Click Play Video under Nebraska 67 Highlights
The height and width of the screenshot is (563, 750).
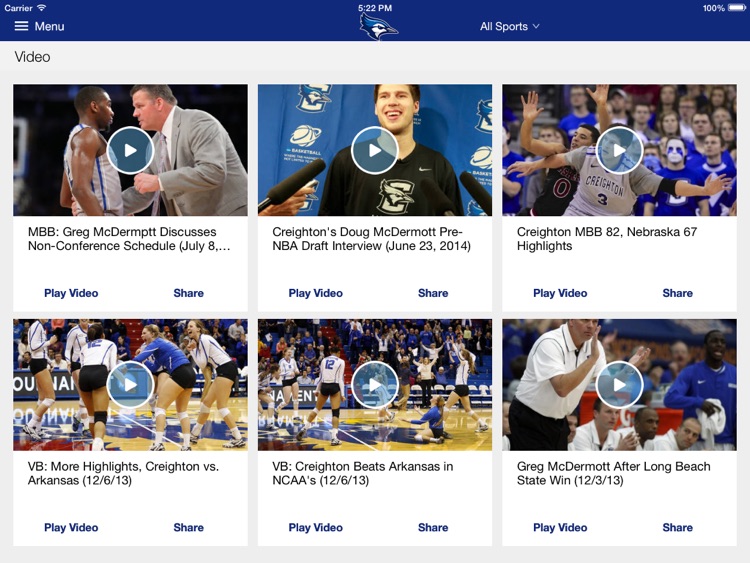tap(560, 293)
